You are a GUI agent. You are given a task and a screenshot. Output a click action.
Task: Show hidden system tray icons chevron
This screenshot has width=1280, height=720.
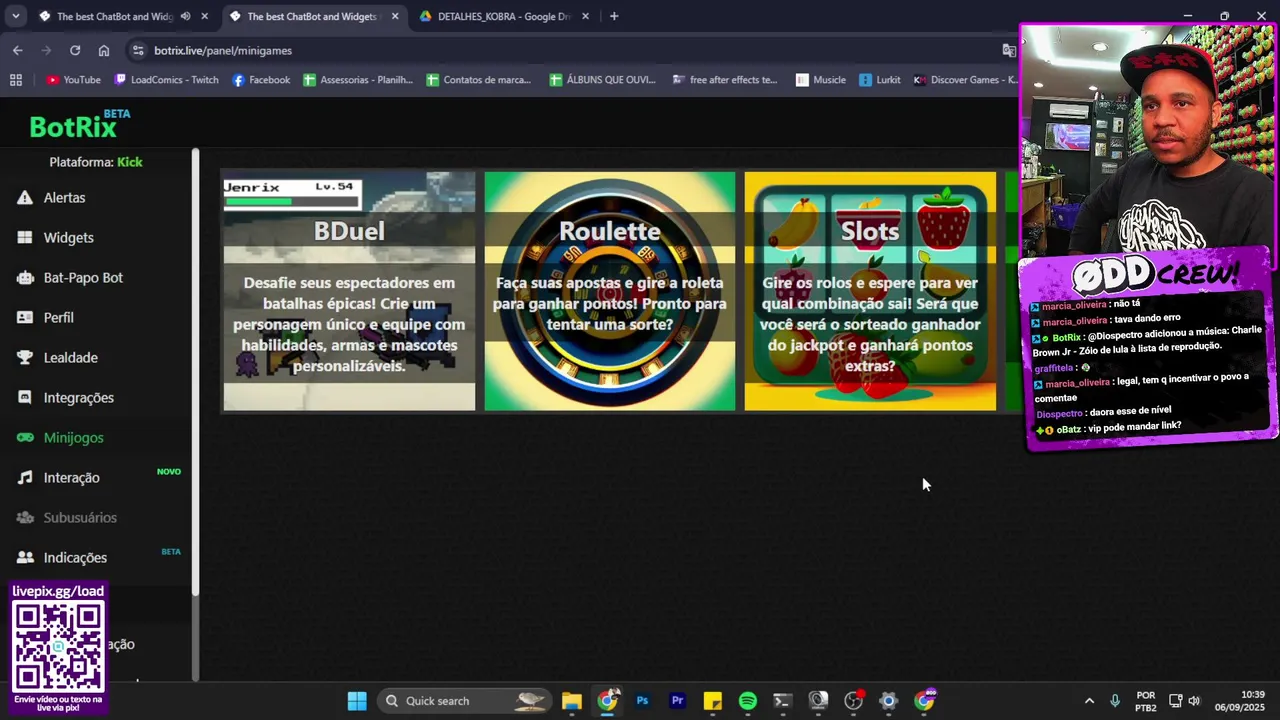point(1090,701)
